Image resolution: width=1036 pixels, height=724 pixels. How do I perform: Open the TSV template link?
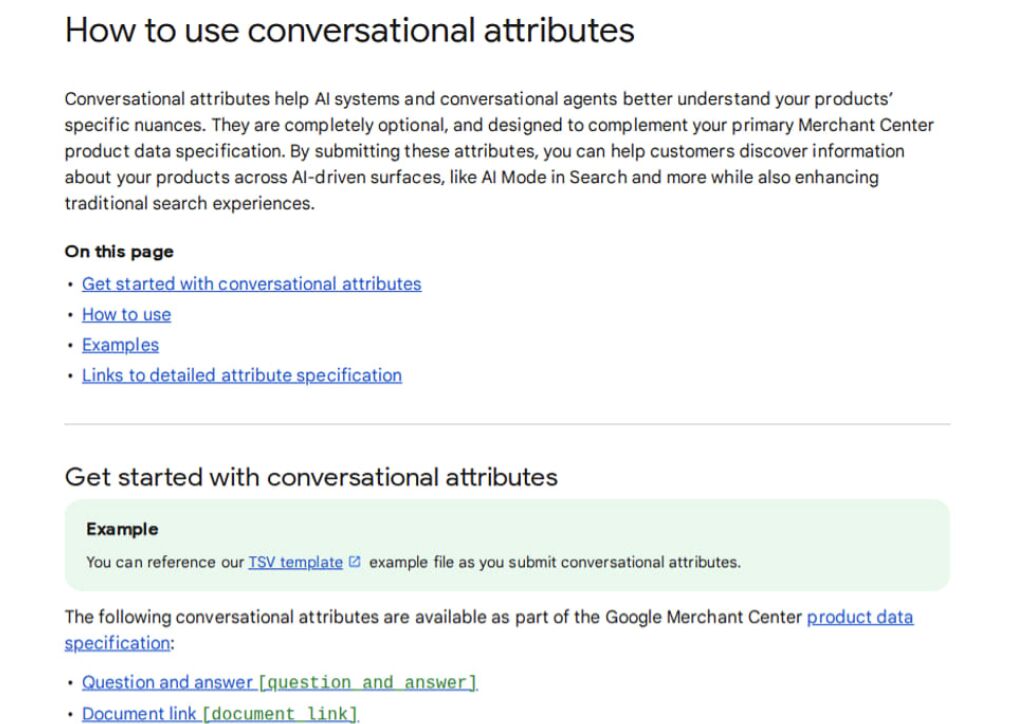[x=295, y=562]
